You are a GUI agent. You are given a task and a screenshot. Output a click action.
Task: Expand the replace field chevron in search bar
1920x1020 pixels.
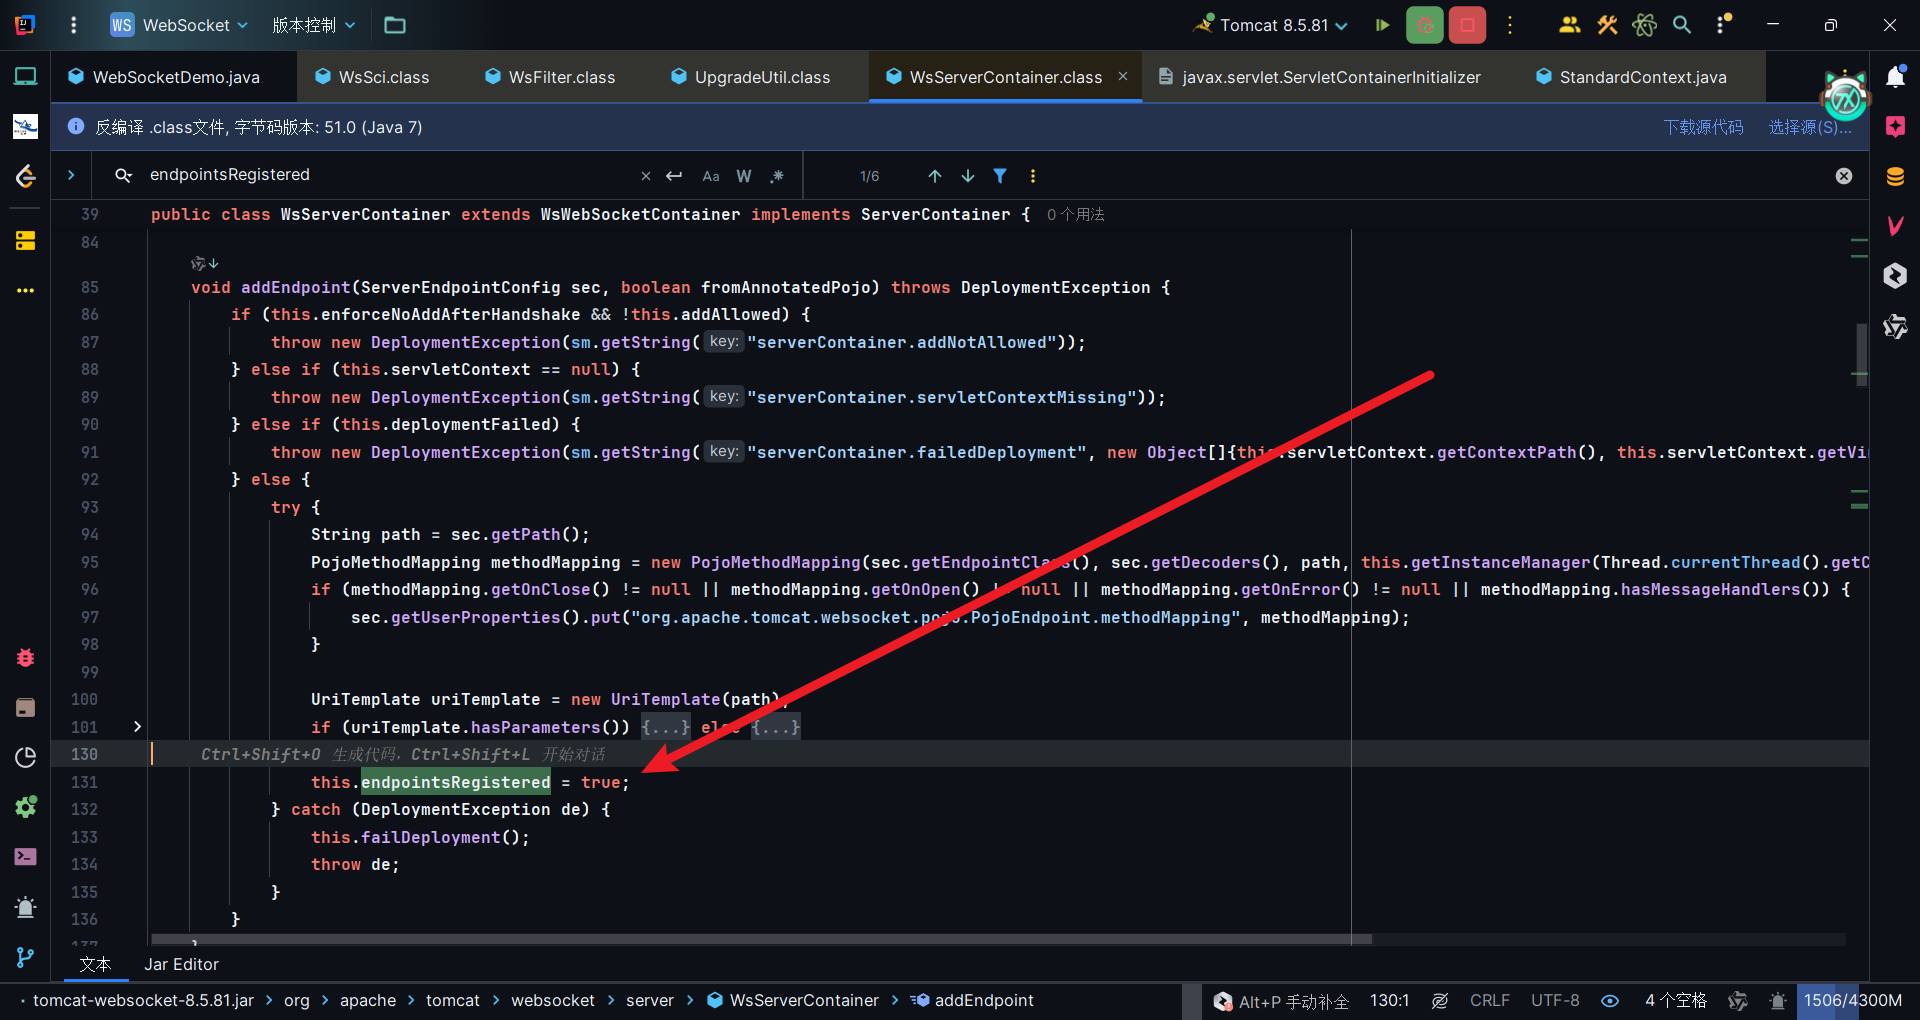click(x=71, y=175)
